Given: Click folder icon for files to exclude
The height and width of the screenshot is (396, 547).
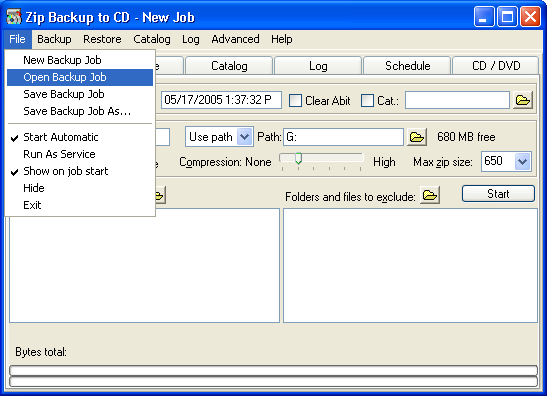Looking at the screenshot, I should 430,195.
